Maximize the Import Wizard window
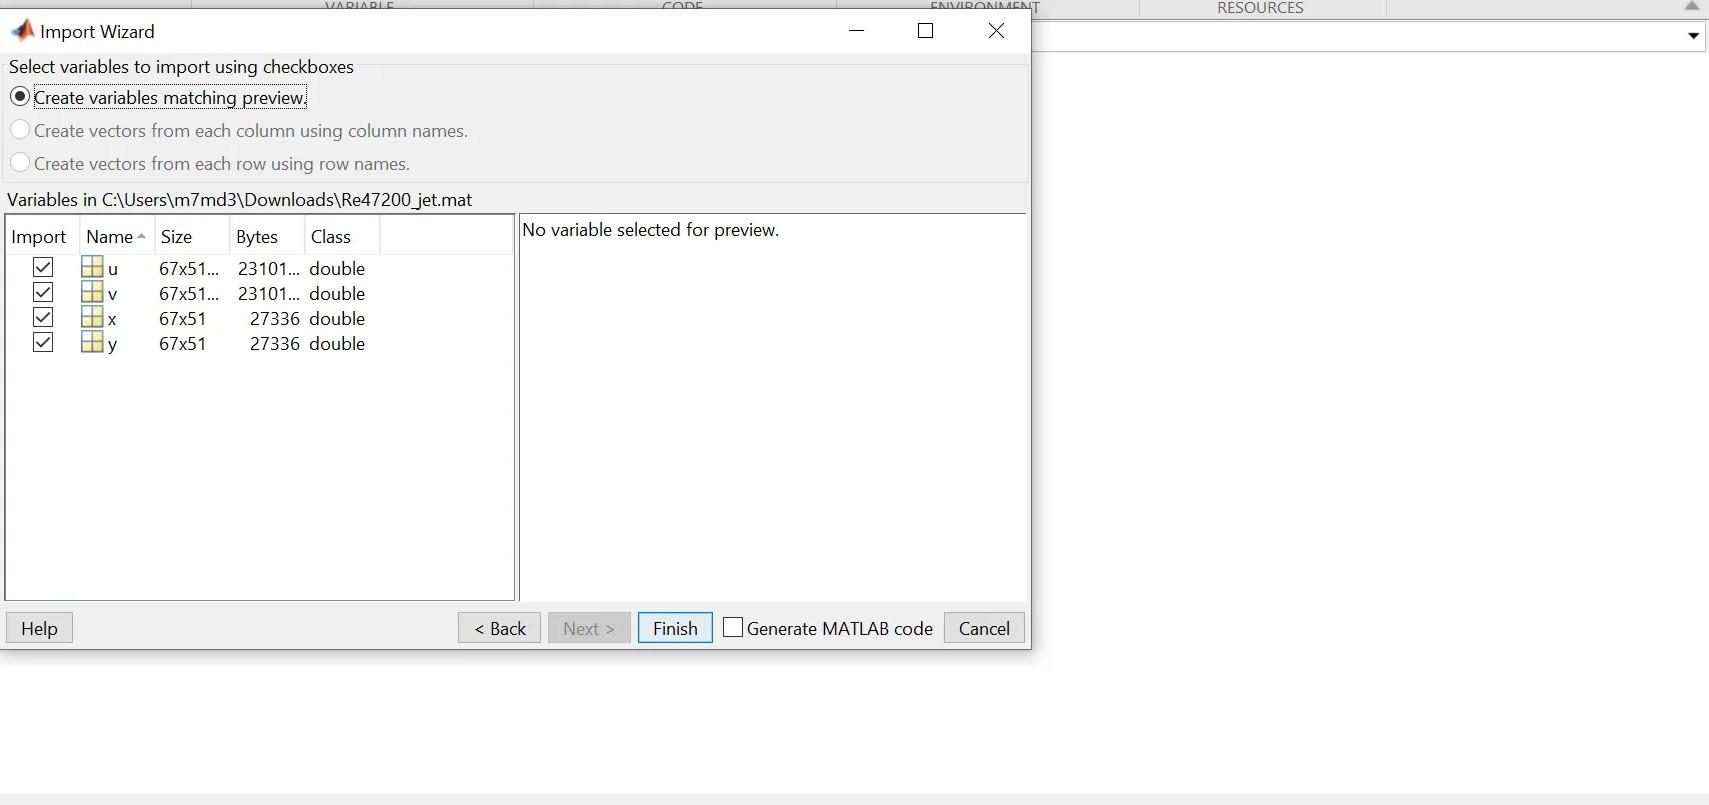This screenshot has width=1709, height=805. [x=926, y=31]
